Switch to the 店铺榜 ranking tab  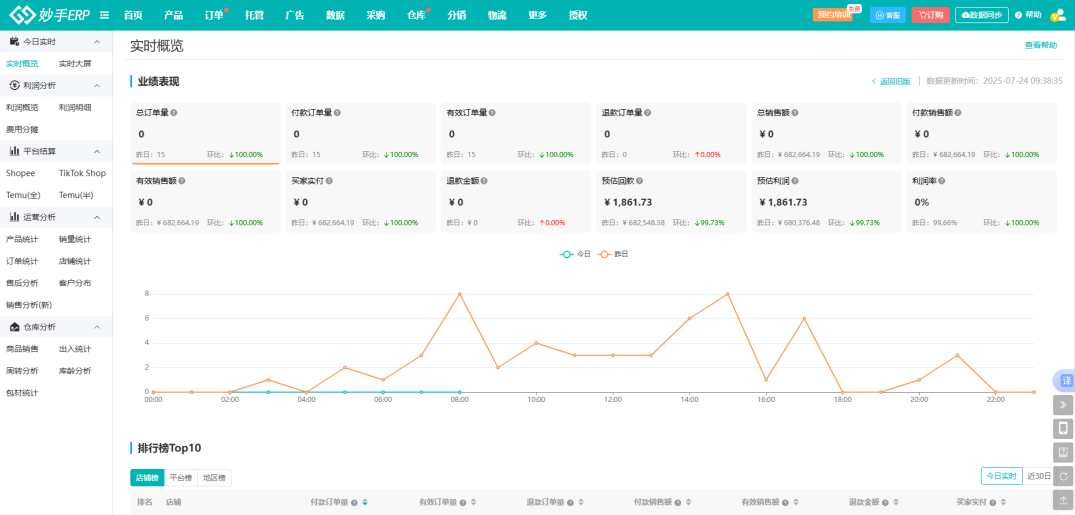[x=147, y=477]
